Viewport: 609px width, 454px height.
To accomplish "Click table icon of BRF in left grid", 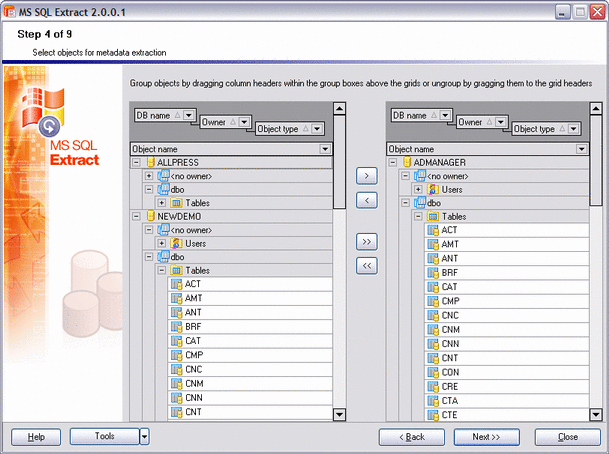I will 176,327.
